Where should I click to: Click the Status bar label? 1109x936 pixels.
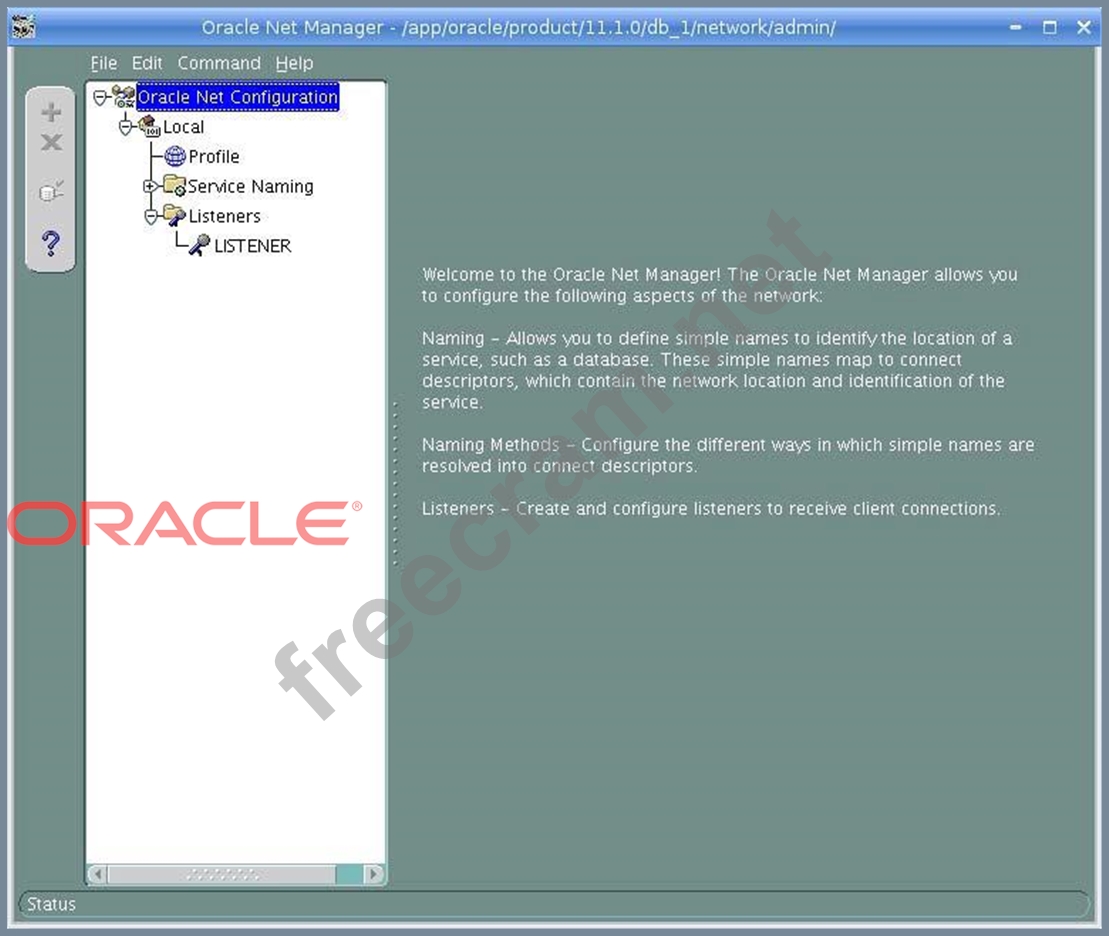52,904
